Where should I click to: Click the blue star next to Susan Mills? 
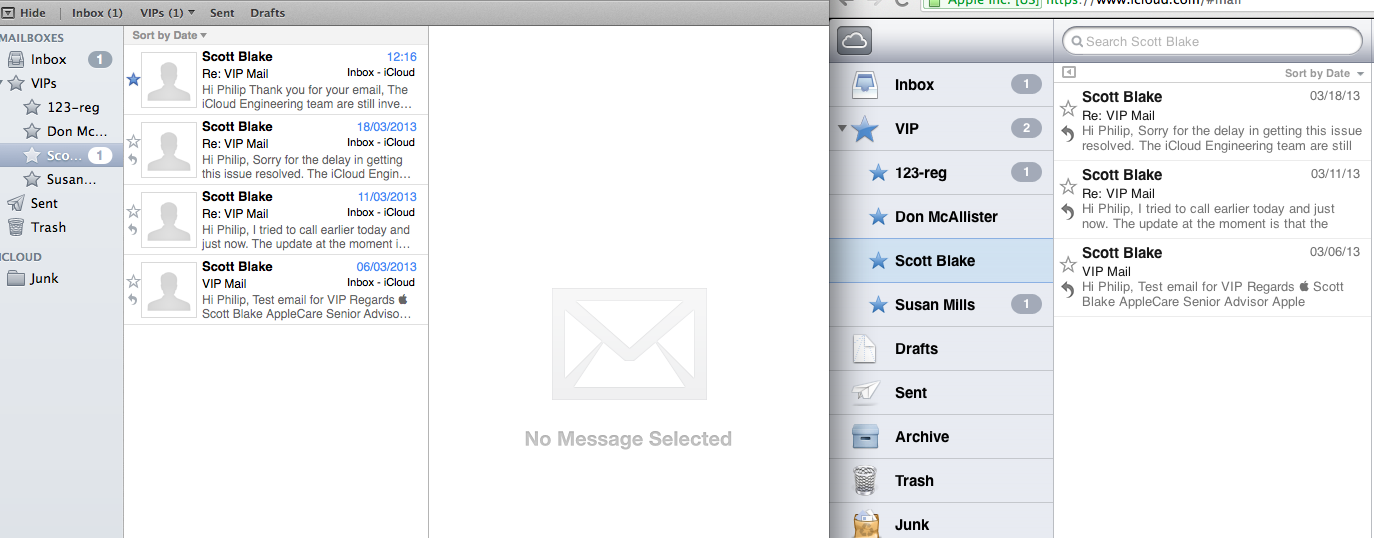click(878, 305)
